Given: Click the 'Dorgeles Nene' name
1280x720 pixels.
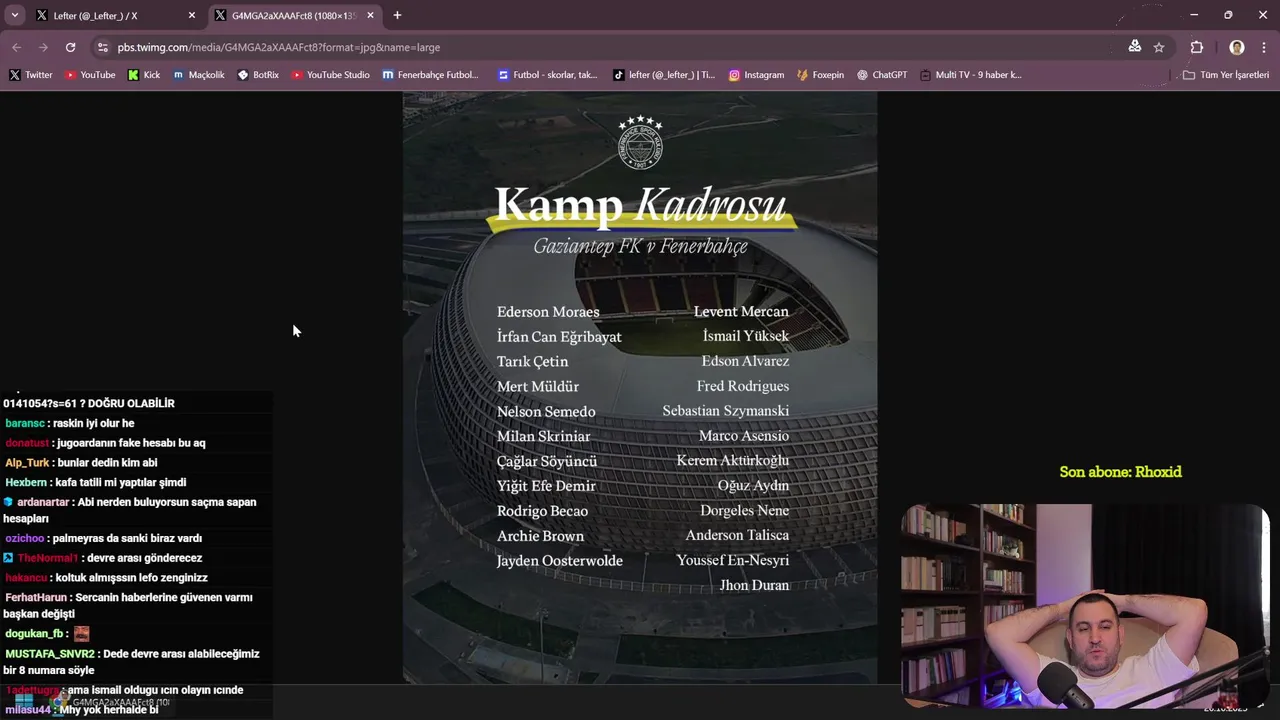Looking at the screenshot, I should pos(744,511).
